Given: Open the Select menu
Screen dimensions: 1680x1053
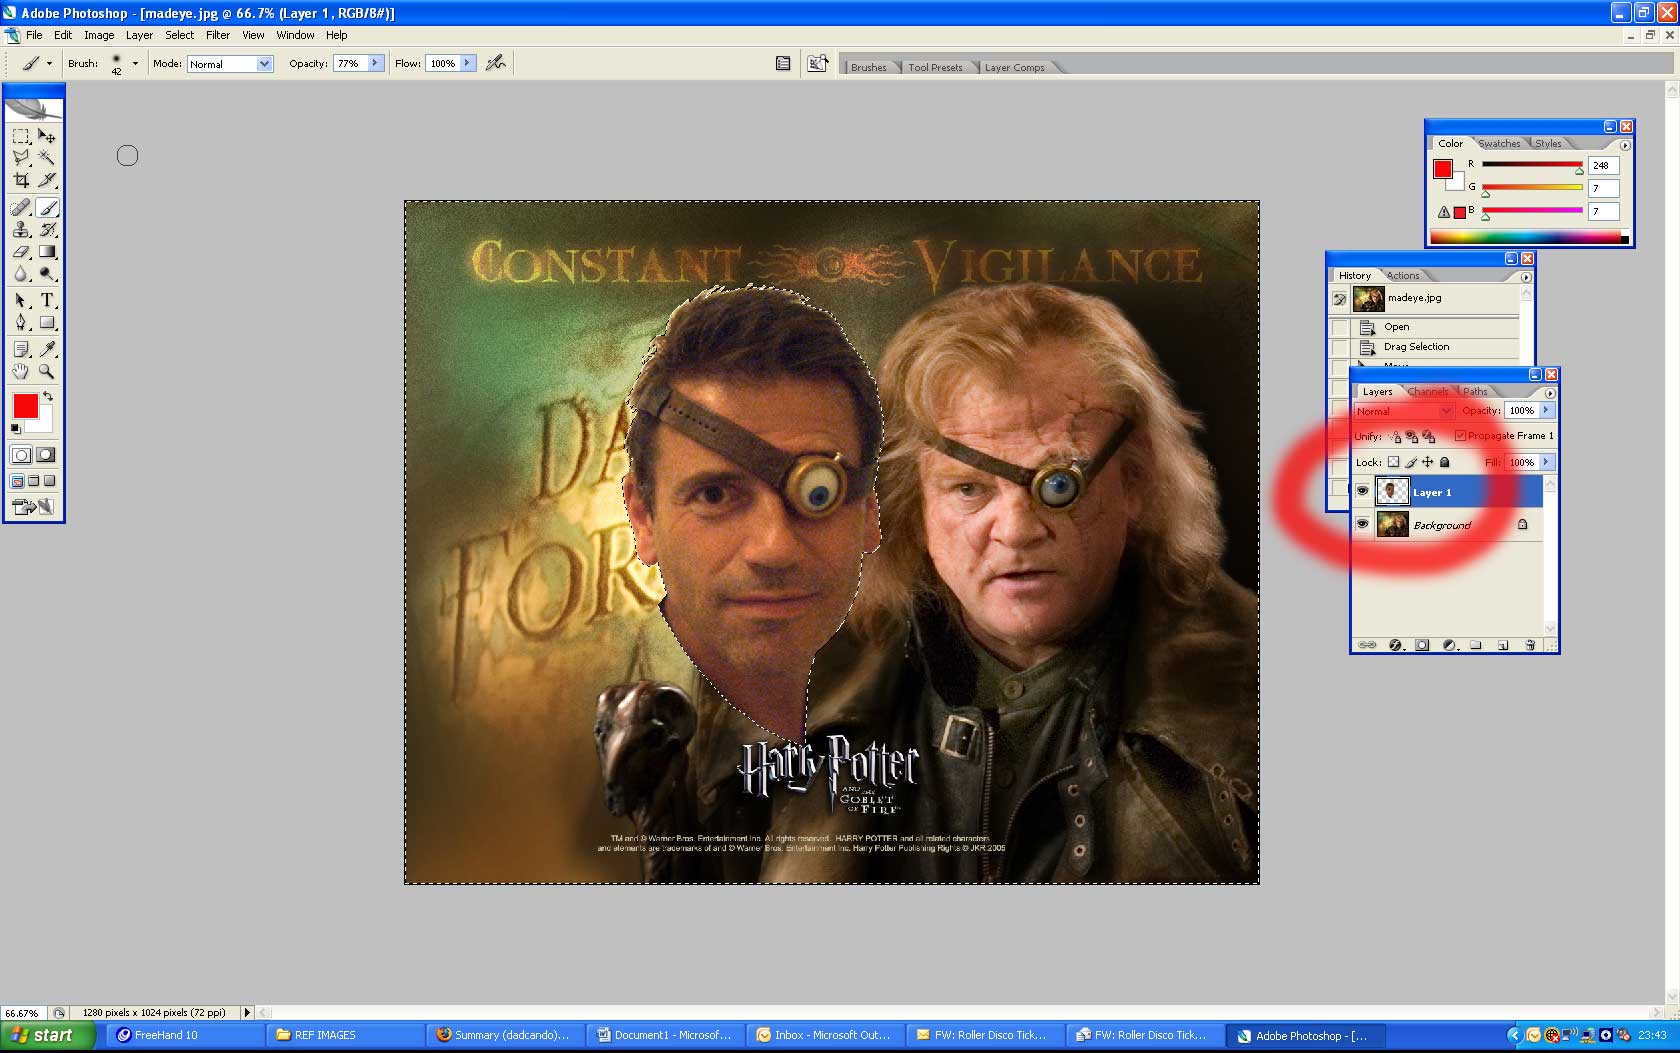Looking at the screenshot, I should [x=180, y=35].
